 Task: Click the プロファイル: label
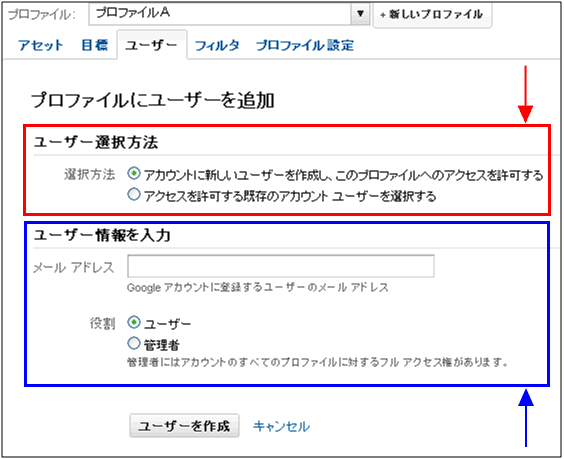click(42, 15)
